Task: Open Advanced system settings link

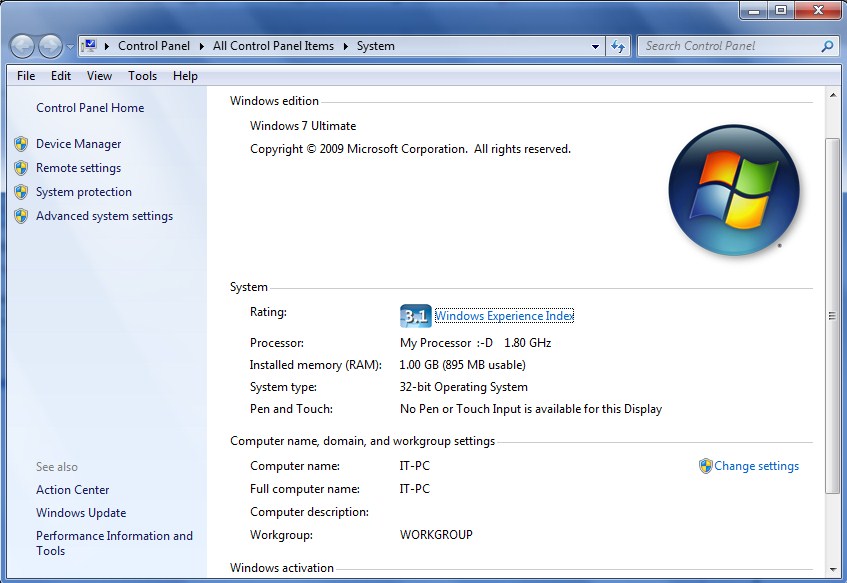Action: tap(104, 216)
